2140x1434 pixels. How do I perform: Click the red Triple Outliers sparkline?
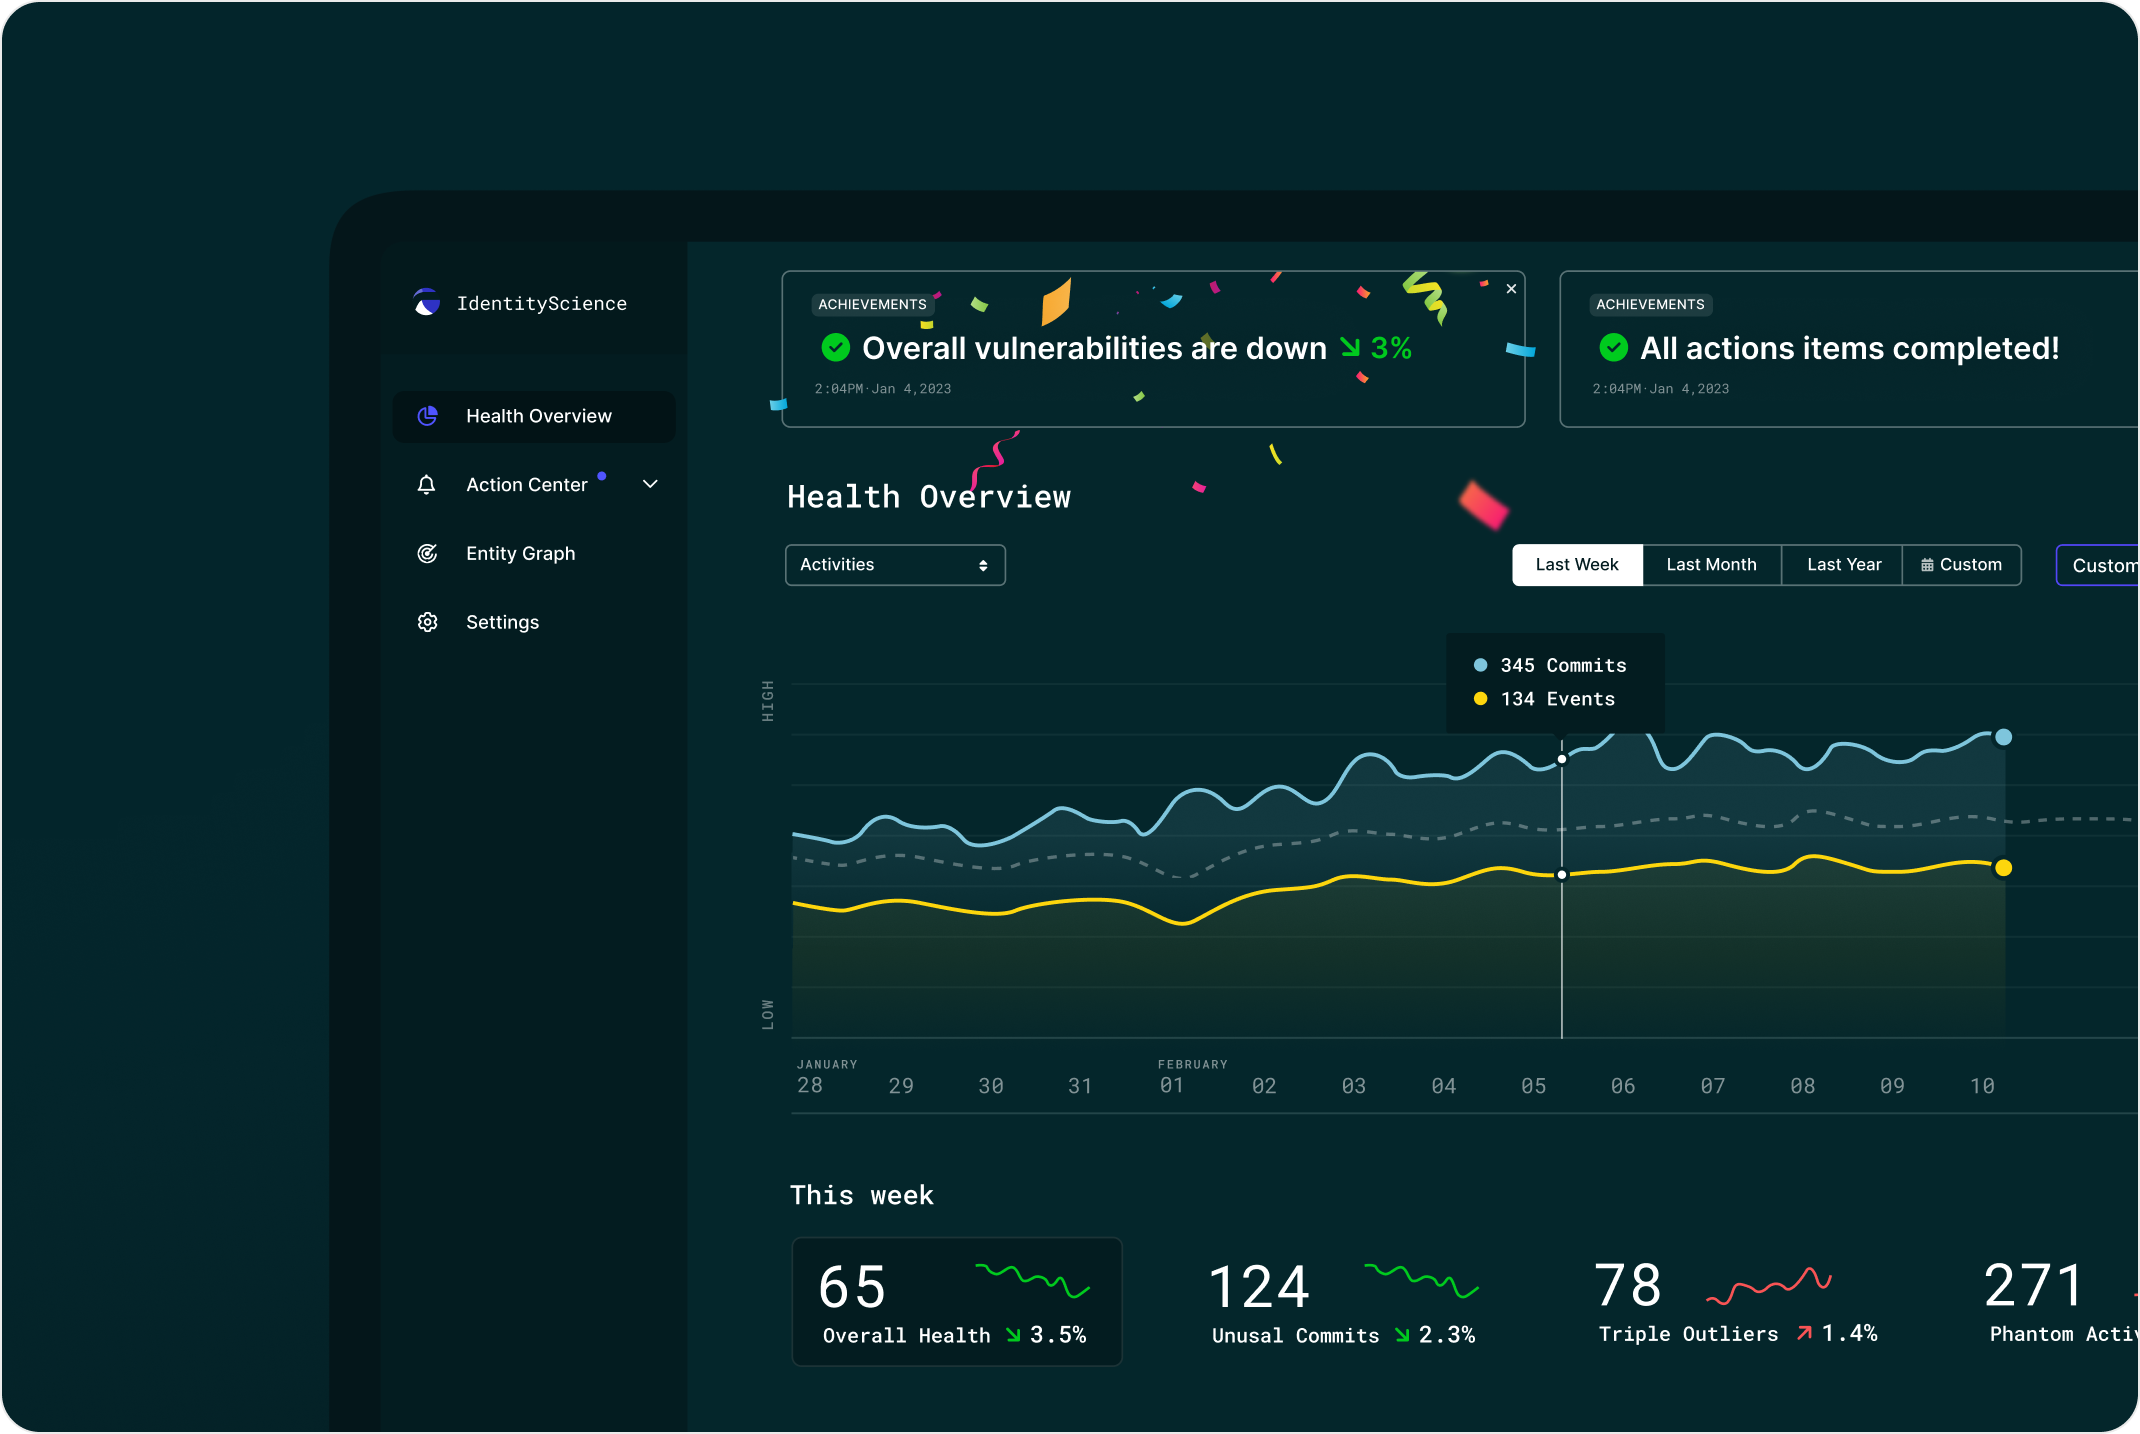pyautogui.click(x=1769, y=1286)
